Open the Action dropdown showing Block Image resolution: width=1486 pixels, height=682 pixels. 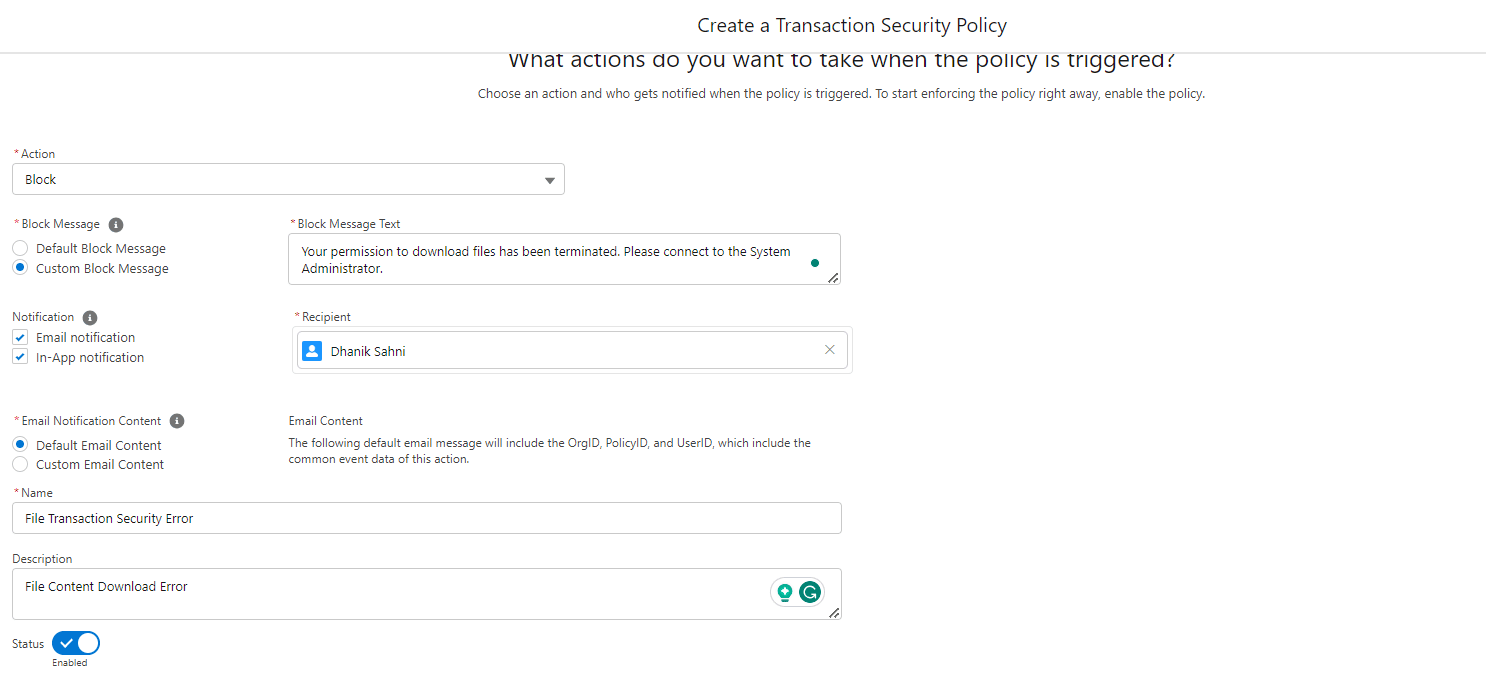(x=288, y=180)
